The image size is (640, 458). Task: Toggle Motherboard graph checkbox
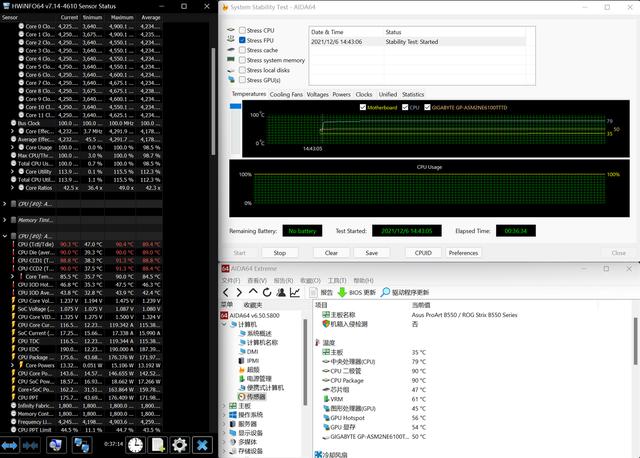pos(363,107)
